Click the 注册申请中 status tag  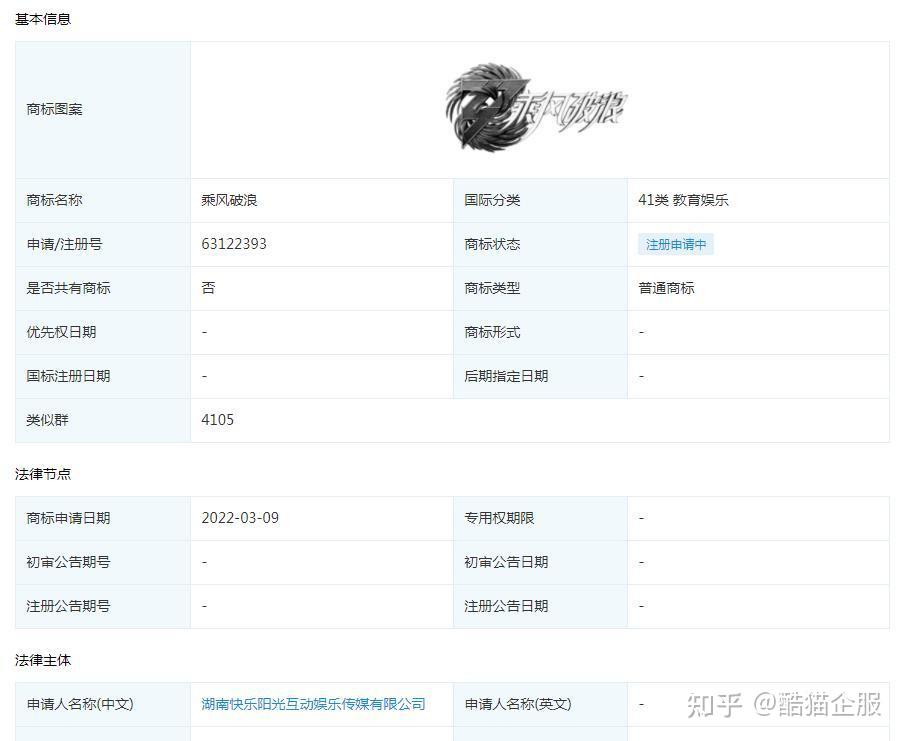click(x=676, y=245)
